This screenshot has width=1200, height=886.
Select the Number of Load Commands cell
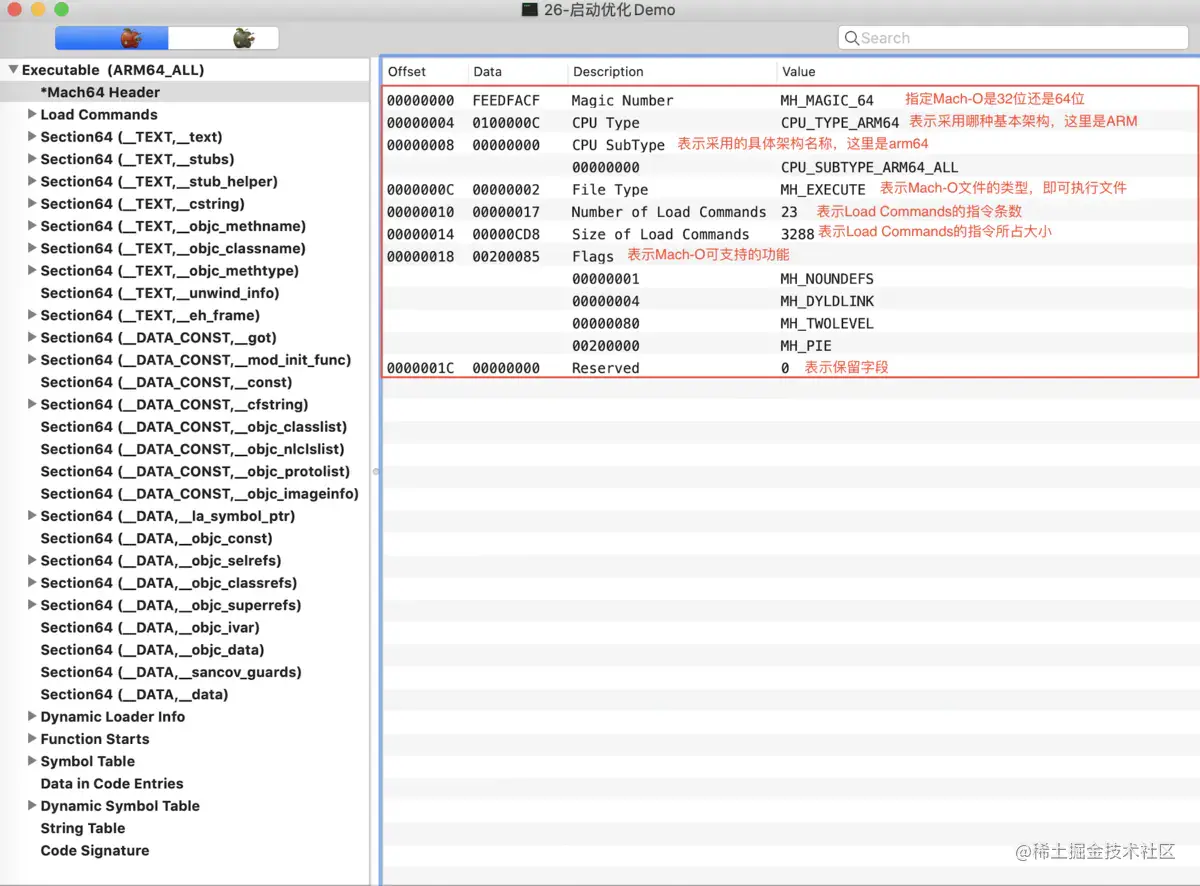point(669,212)
